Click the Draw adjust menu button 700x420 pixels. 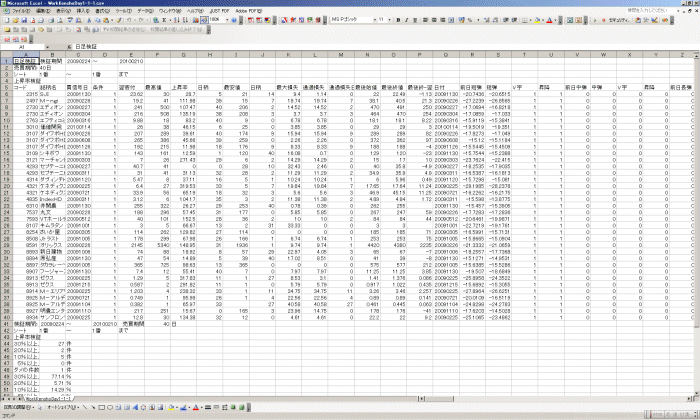coord(18,408)
